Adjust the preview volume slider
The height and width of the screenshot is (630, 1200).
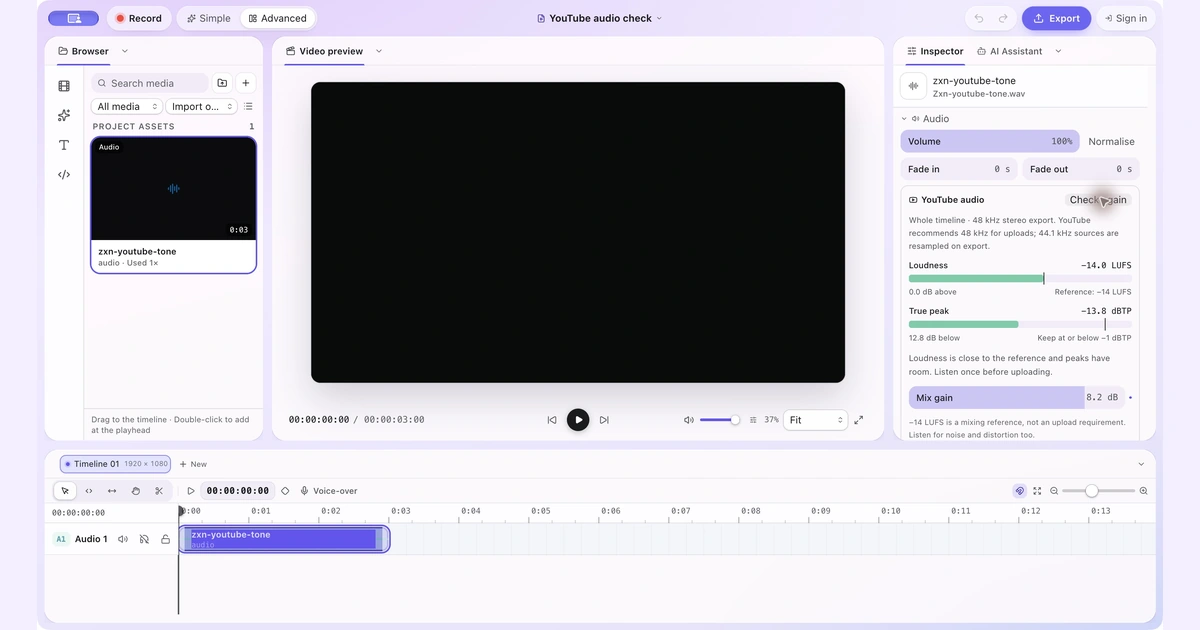point(719,420)
